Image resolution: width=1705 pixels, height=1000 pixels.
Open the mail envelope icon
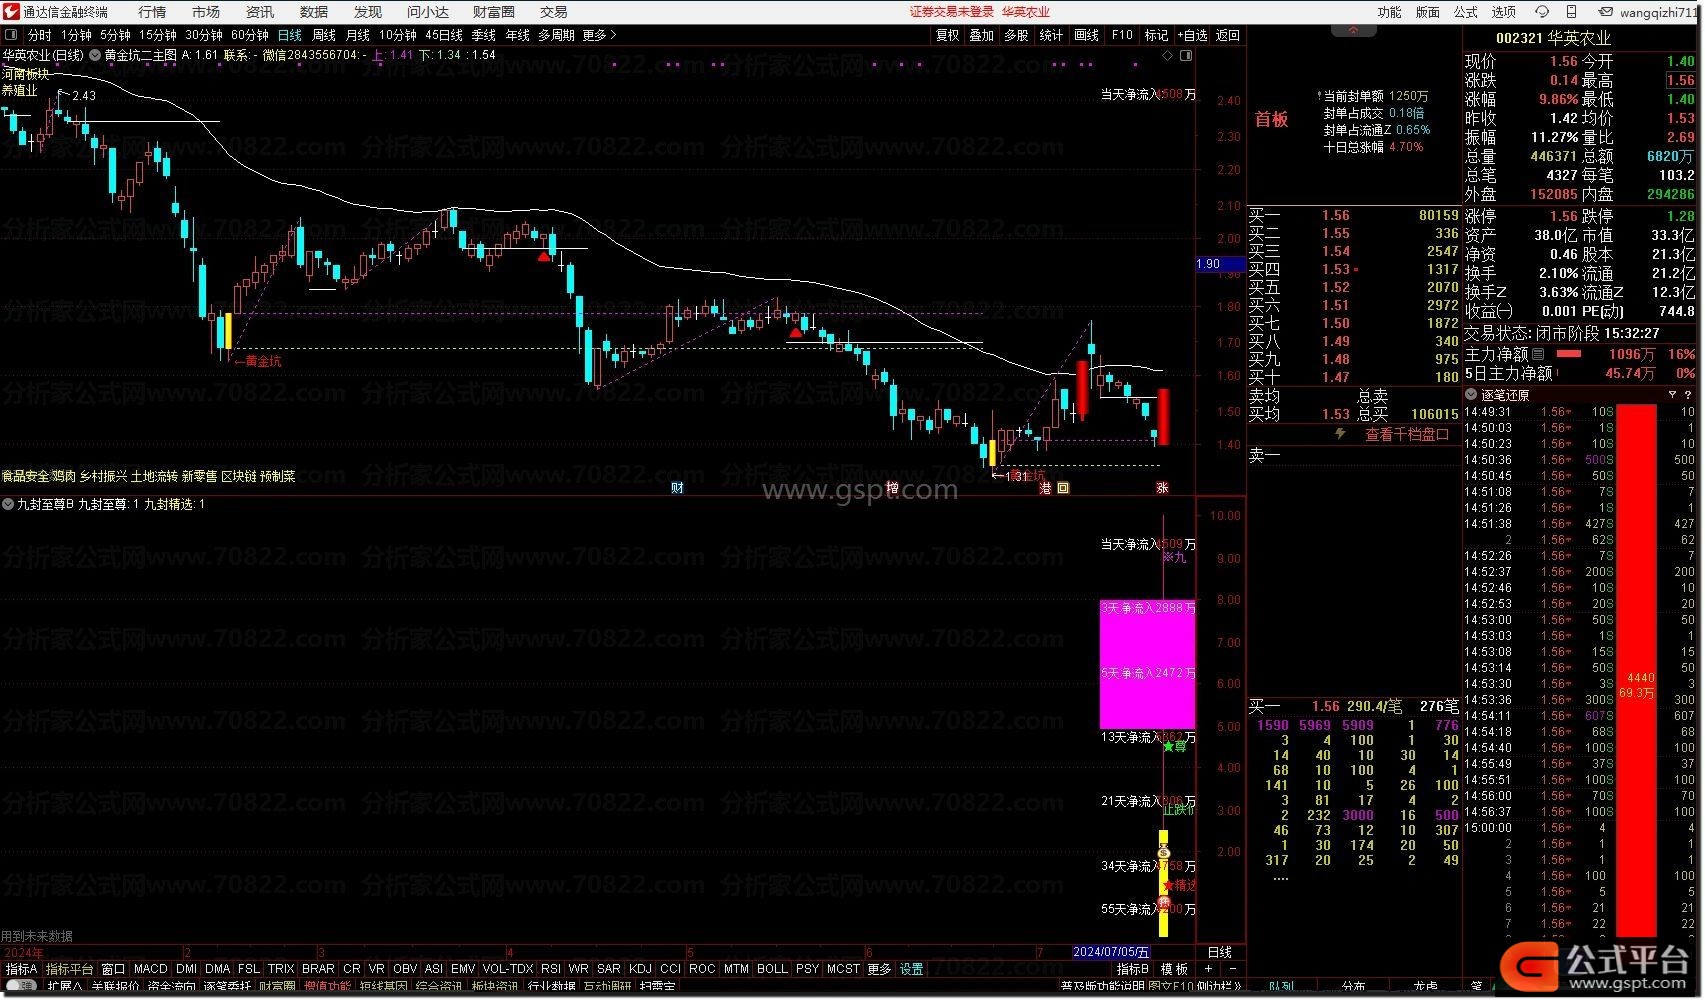tap(1605, 12)
